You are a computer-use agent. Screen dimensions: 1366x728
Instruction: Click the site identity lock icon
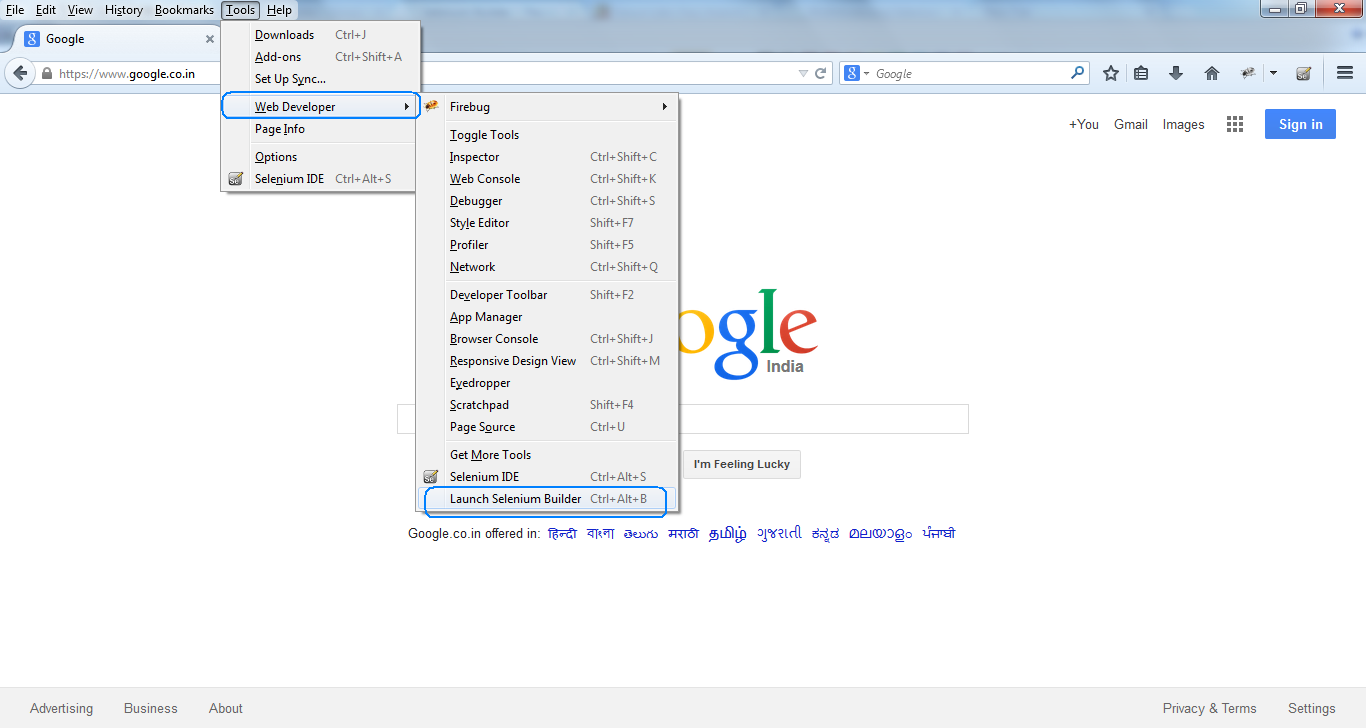click(47, 72)
